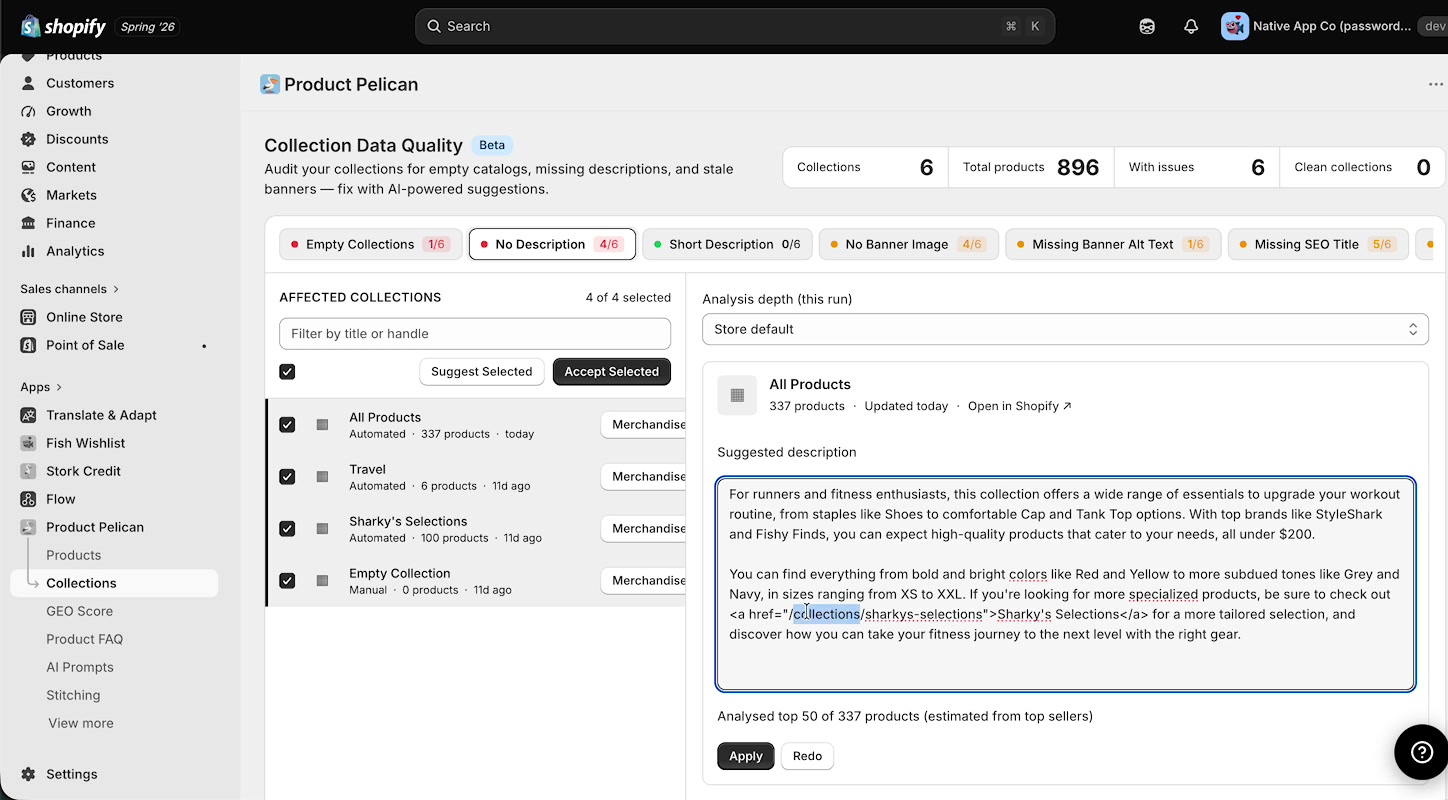Screen dimensions: 1448x800
Task: Click the top Search field
Action: (x=735, y=26)
